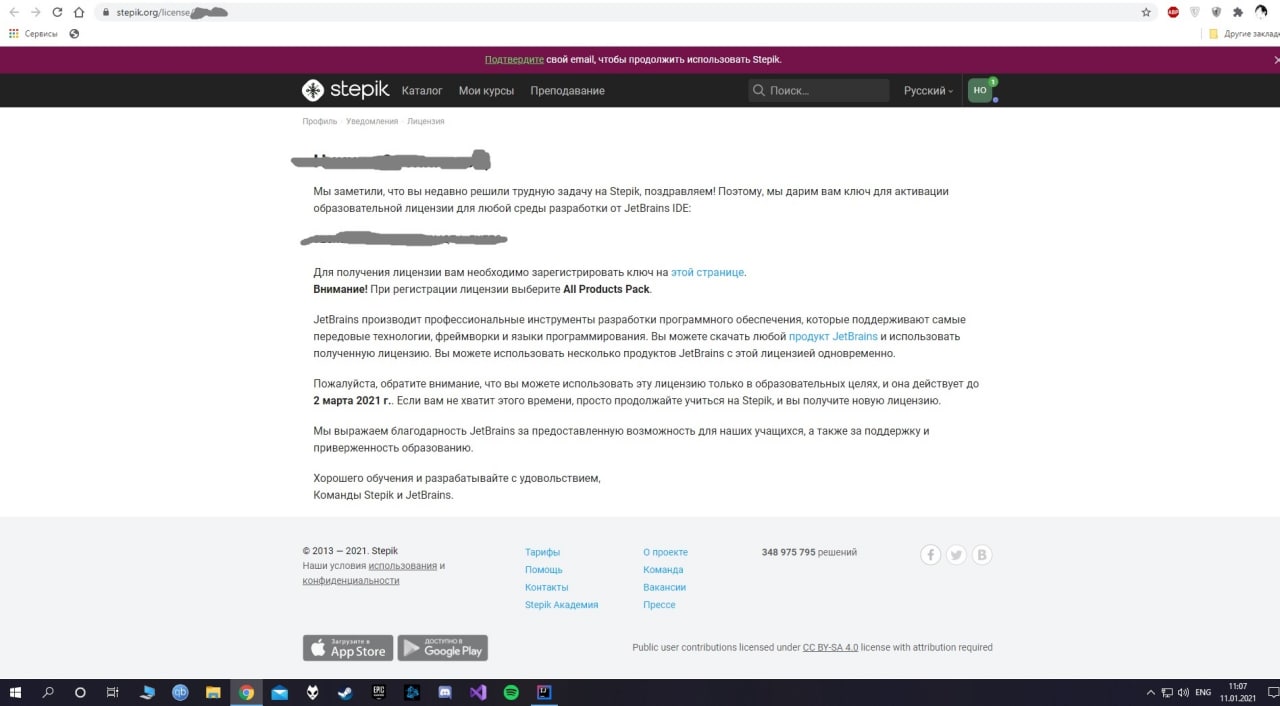Launch Steam from the taskbar

(345, 692)
